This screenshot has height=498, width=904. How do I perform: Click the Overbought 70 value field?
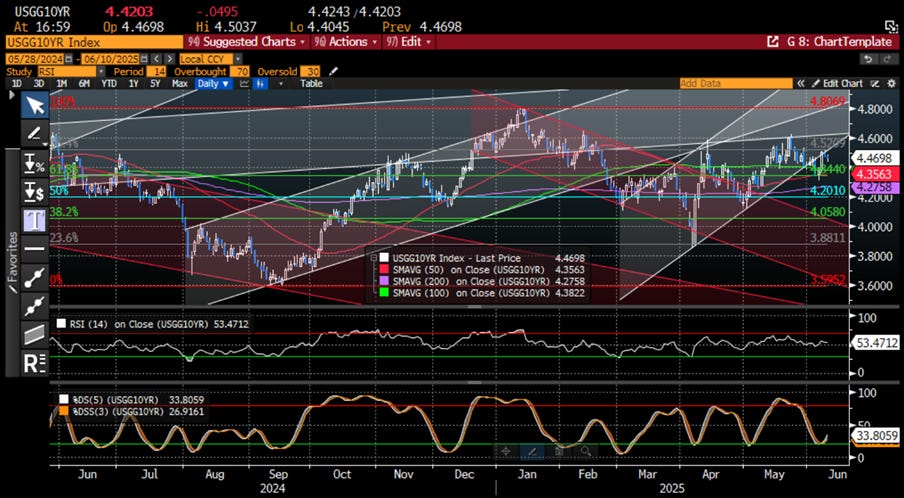coord(240,71)
